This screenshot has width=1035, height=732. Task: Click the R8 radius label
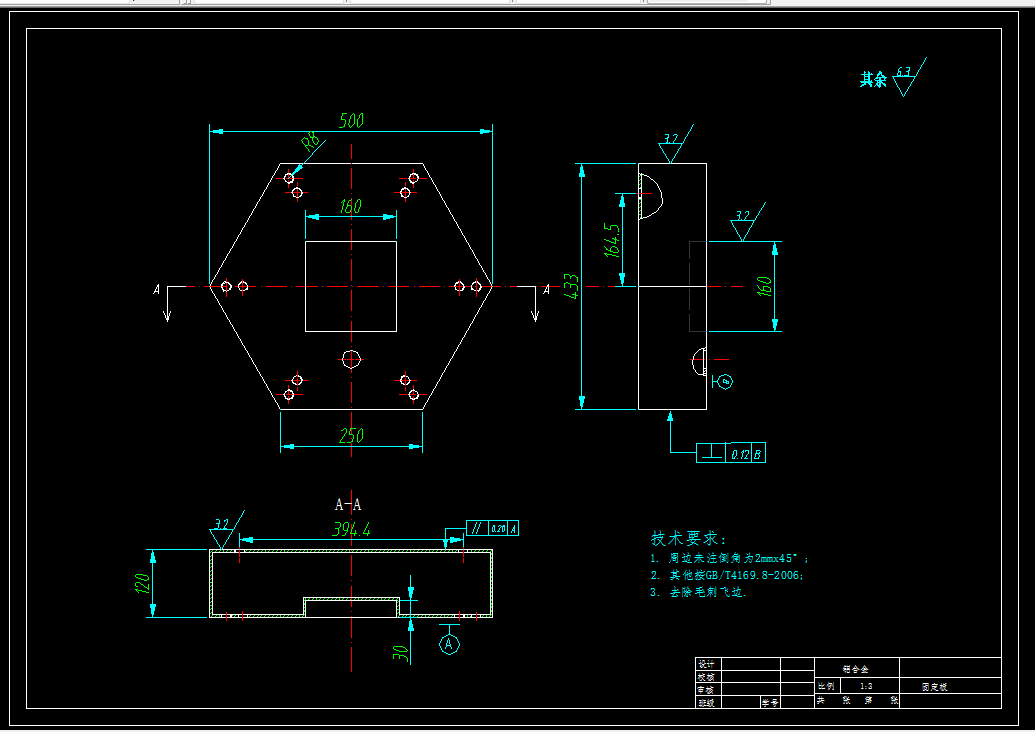(x=310, y=141)
